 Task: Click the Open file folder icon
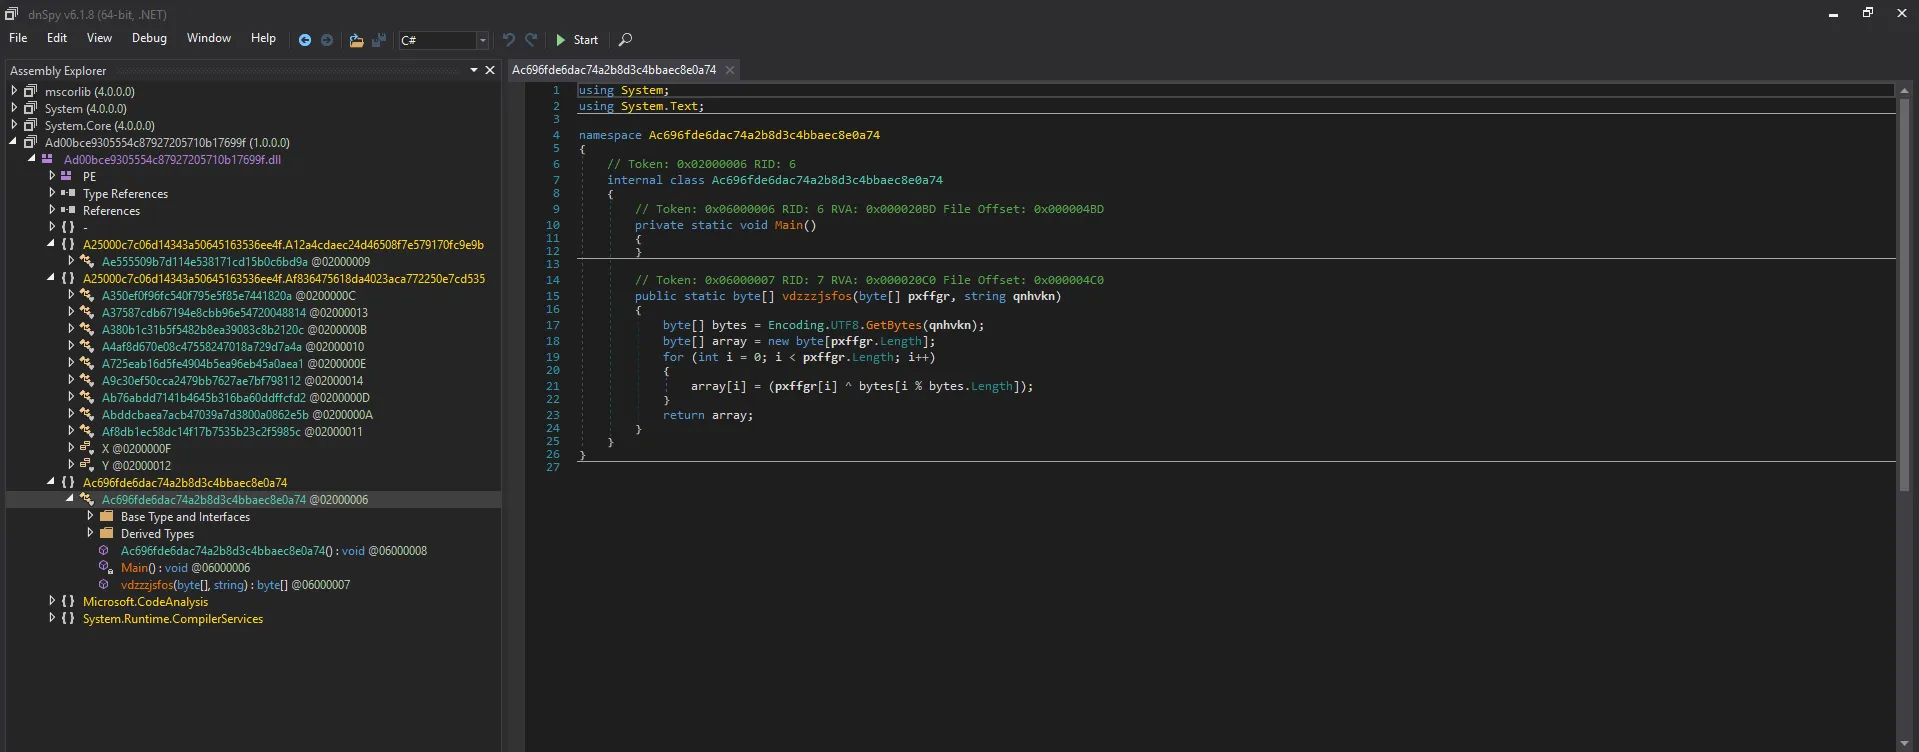[x=356, y=40]
